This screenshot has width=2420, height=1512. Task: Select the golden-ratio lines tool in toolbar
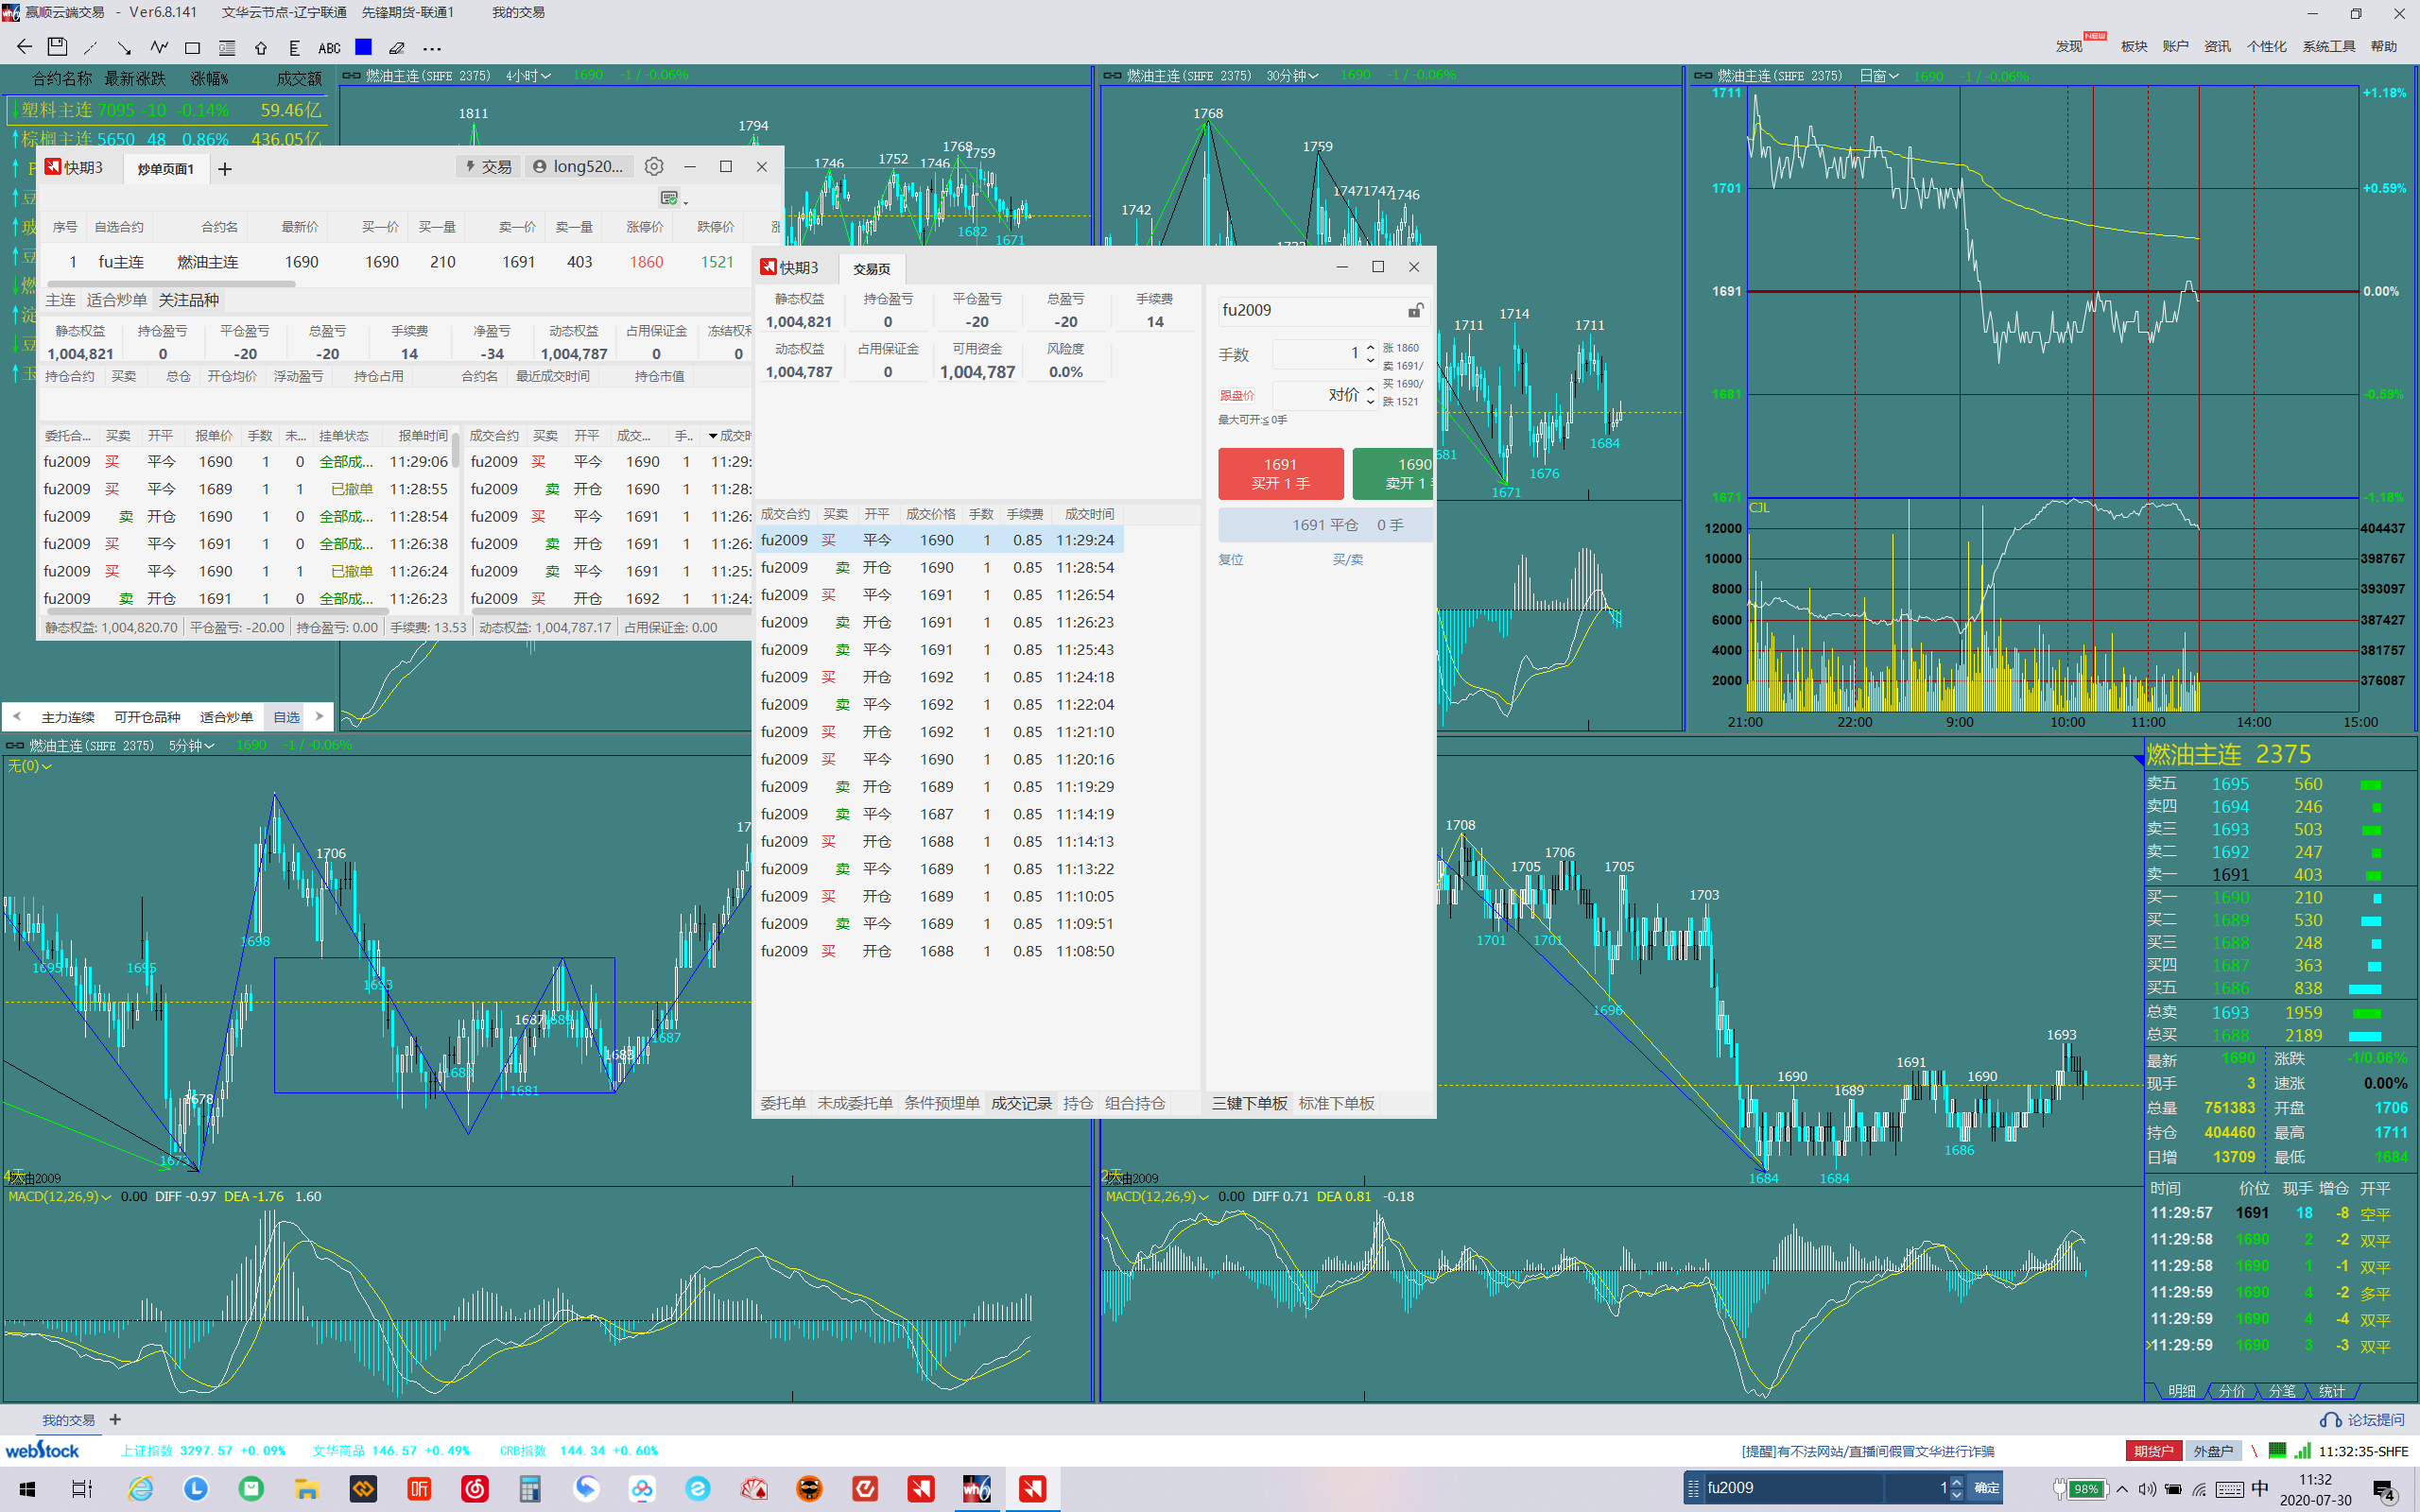pyautogui.click(x=227, y=47)
